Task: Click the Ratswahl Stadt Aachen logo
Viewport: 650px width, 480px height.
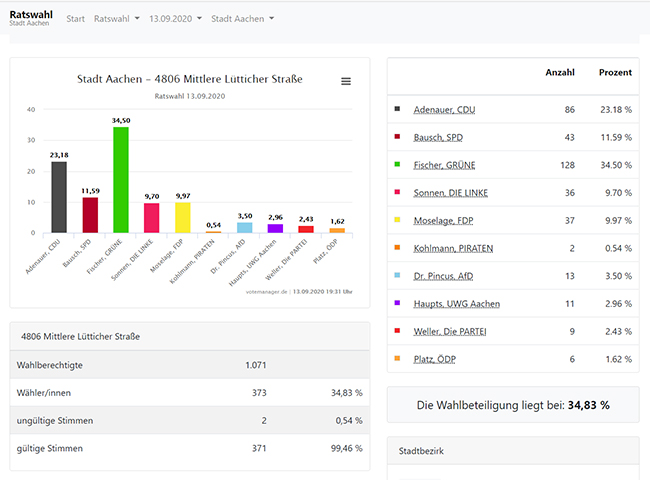Action: (29, 18)
